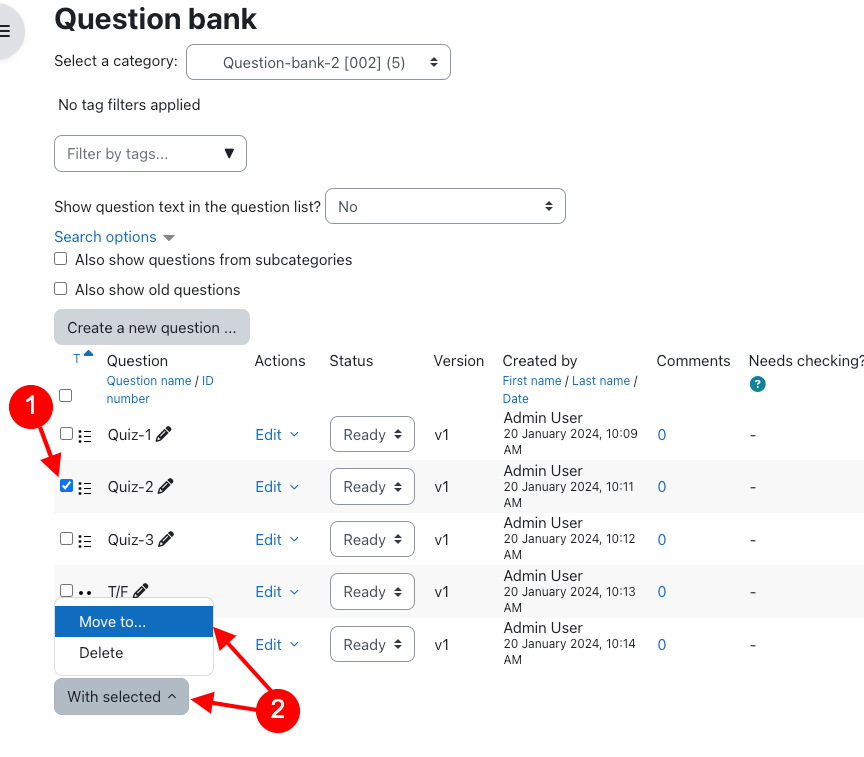This screenshot has height=757, width=864.
Task: Choose Move to... from the menu
Action: click(x=134, y=621)
